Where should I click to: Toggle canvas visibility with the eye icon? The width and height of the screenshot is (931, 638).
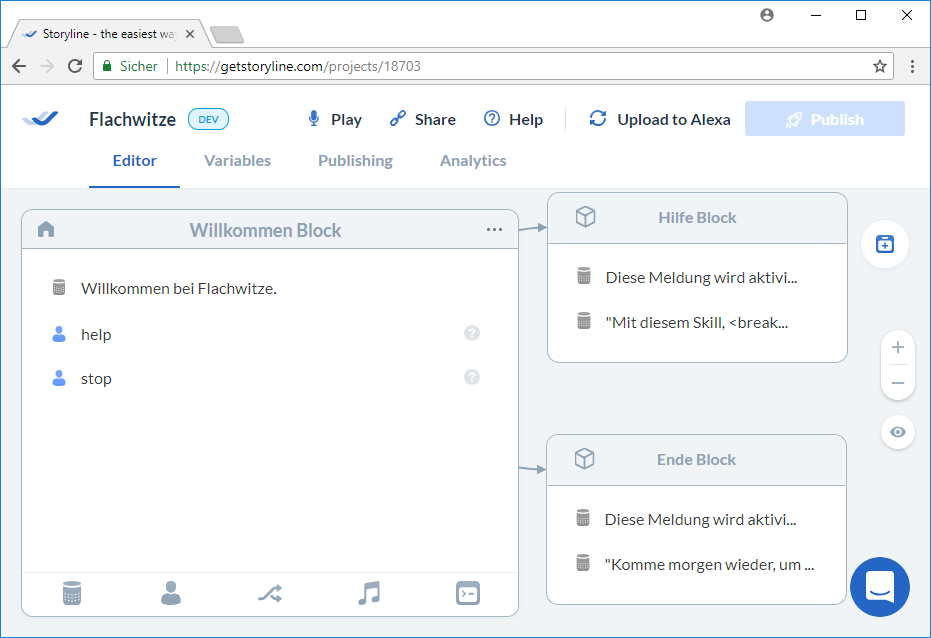click(897, 432)
